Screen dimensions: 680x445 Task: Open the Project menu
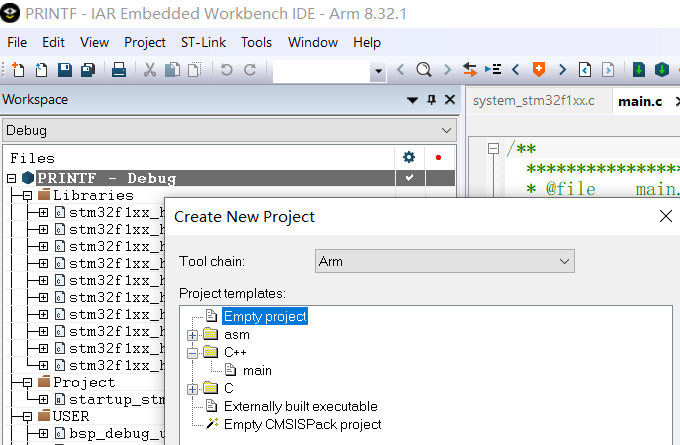pyautogui.click(x=145, y=43)
